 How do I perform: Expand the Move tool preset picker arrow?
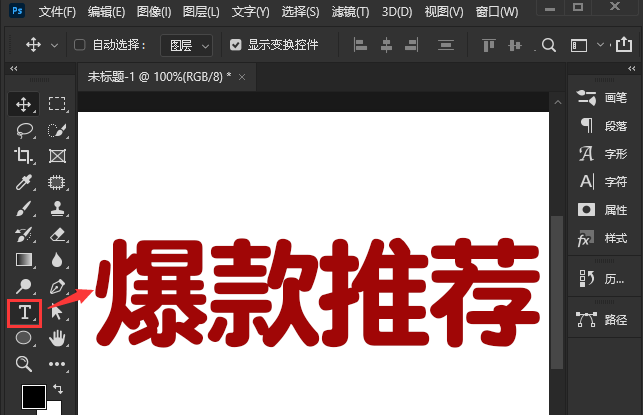tap(54, 46)
